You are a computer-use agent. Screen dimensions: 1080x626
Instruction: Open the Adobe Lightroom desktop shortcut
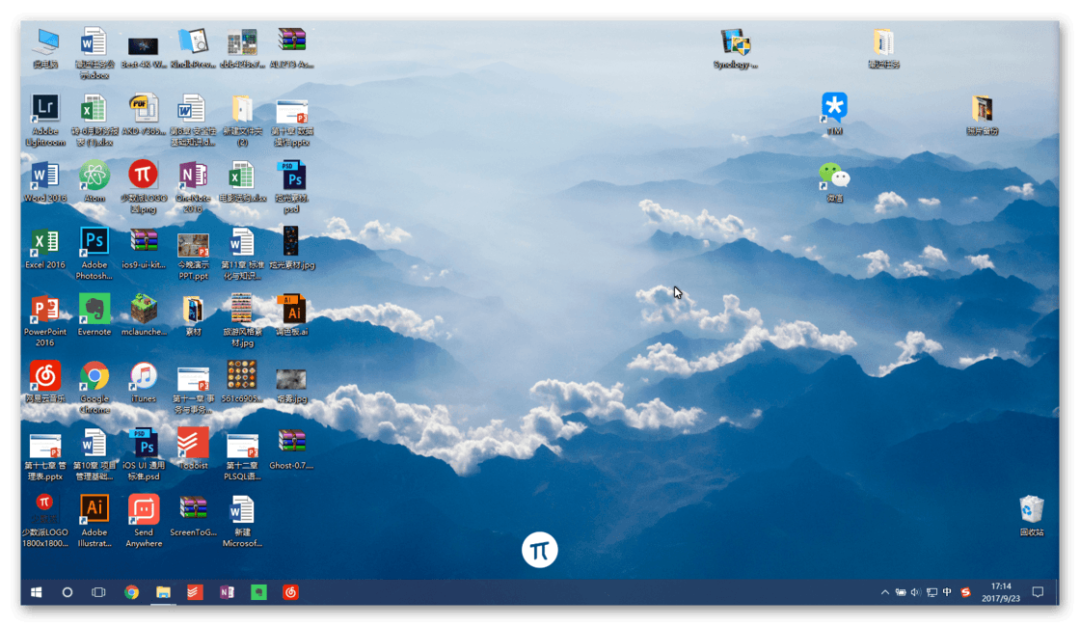click(x=45, y=120)
